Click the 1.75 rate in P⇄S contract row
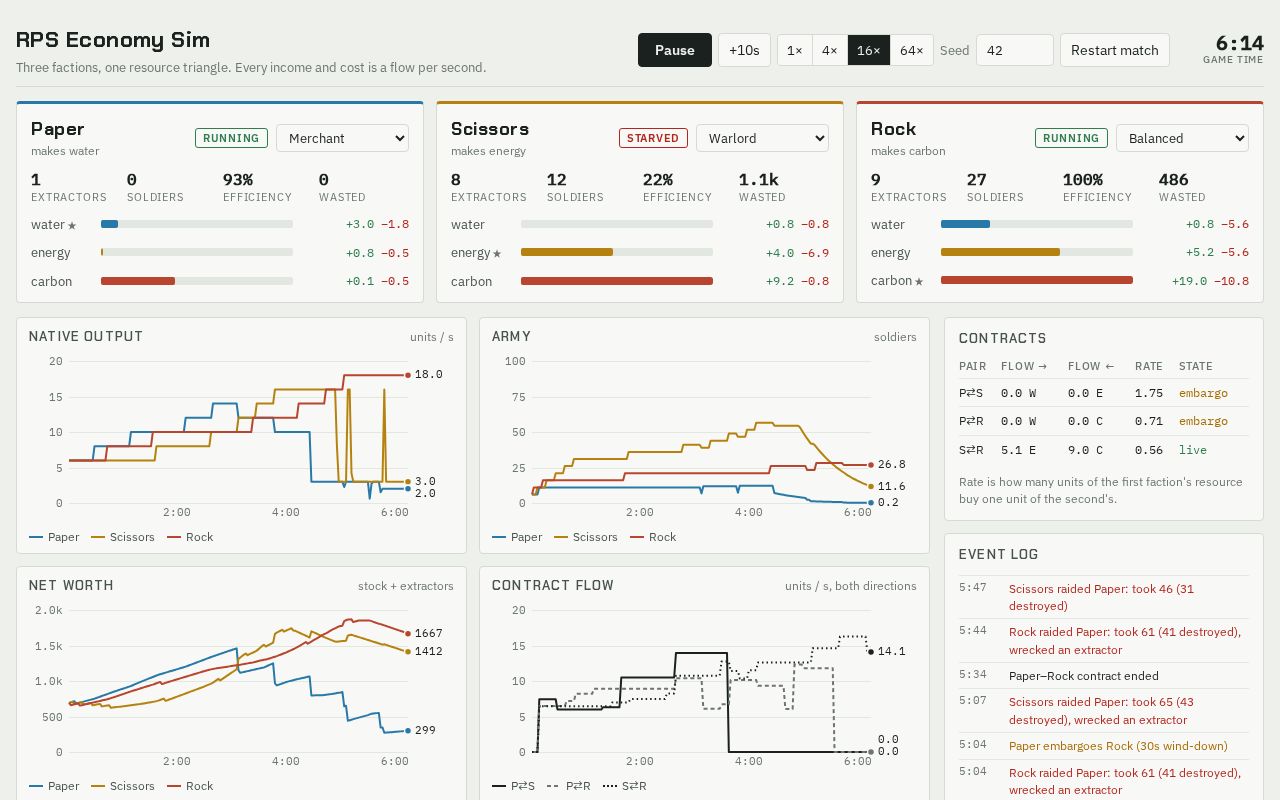 pos(1149,393)
